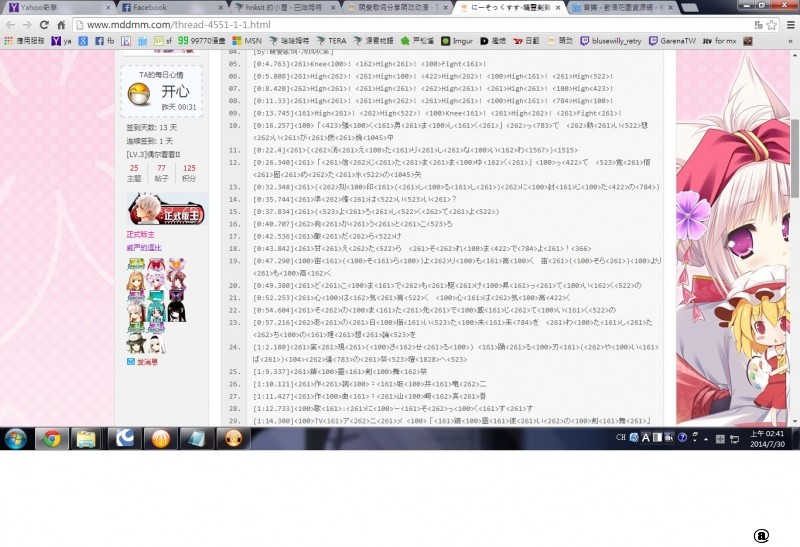Open the bluesewilly_retry Twitch bookmark
This screenshot has height=547, width=800.
611,41
